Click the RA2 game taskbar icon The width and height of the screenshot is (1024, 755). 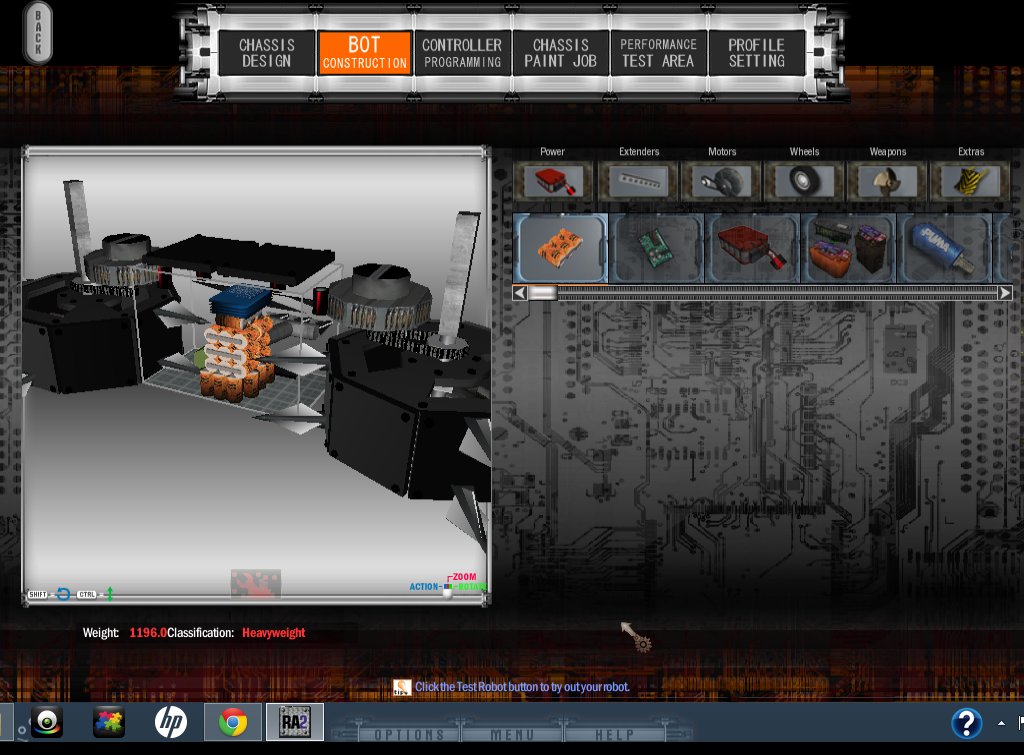295,722
